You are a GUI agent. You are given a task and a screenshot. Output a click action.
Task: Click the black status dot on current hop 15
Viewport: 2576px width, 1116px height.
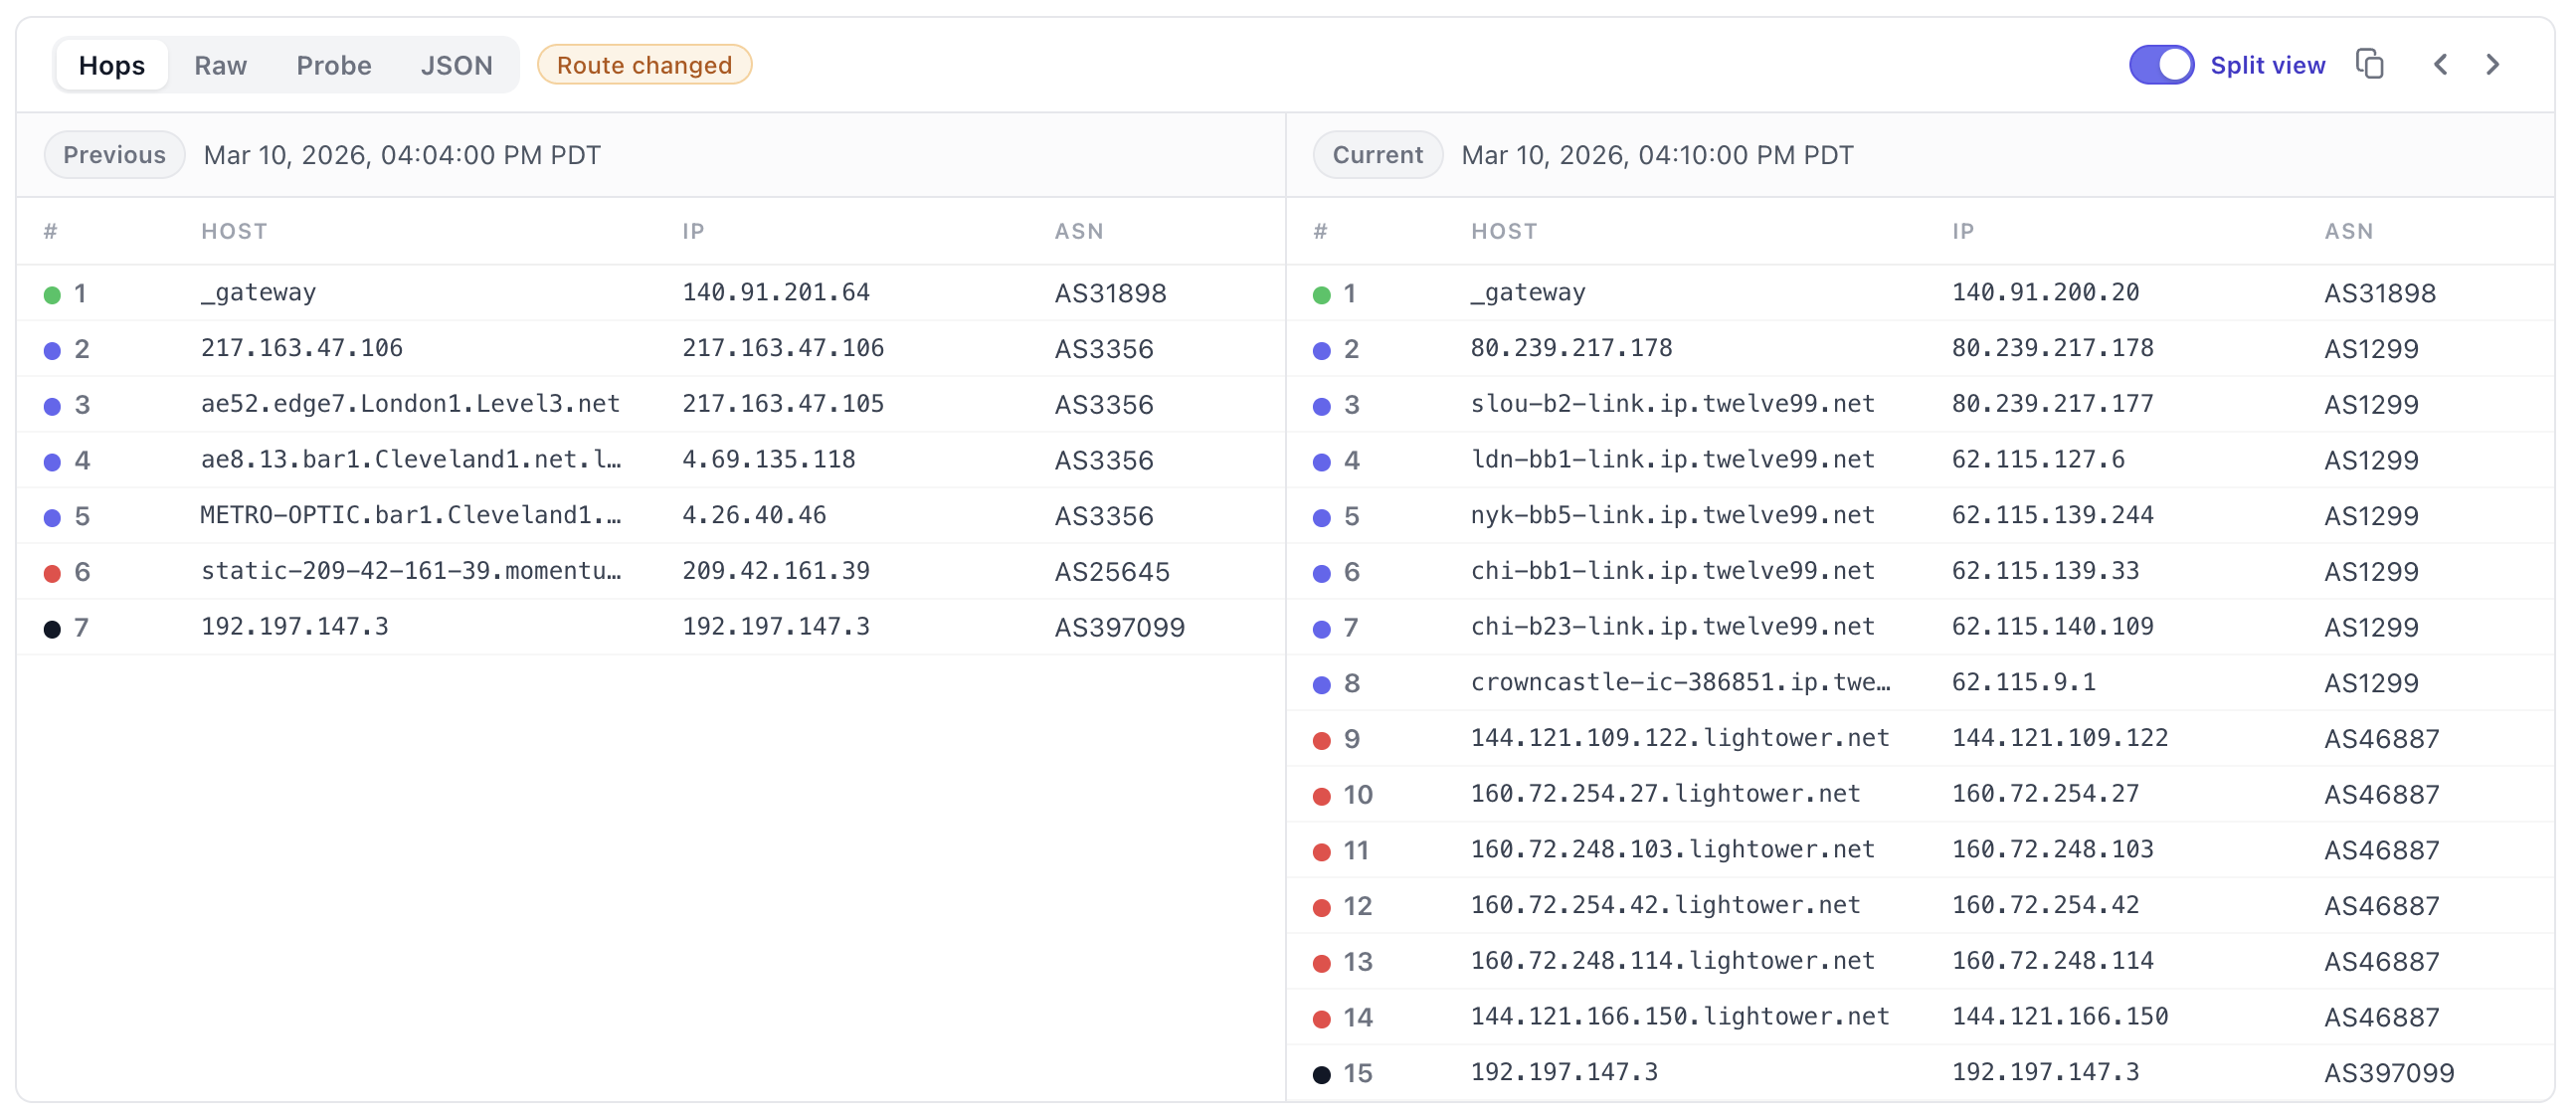(x=1322, y=1073)
